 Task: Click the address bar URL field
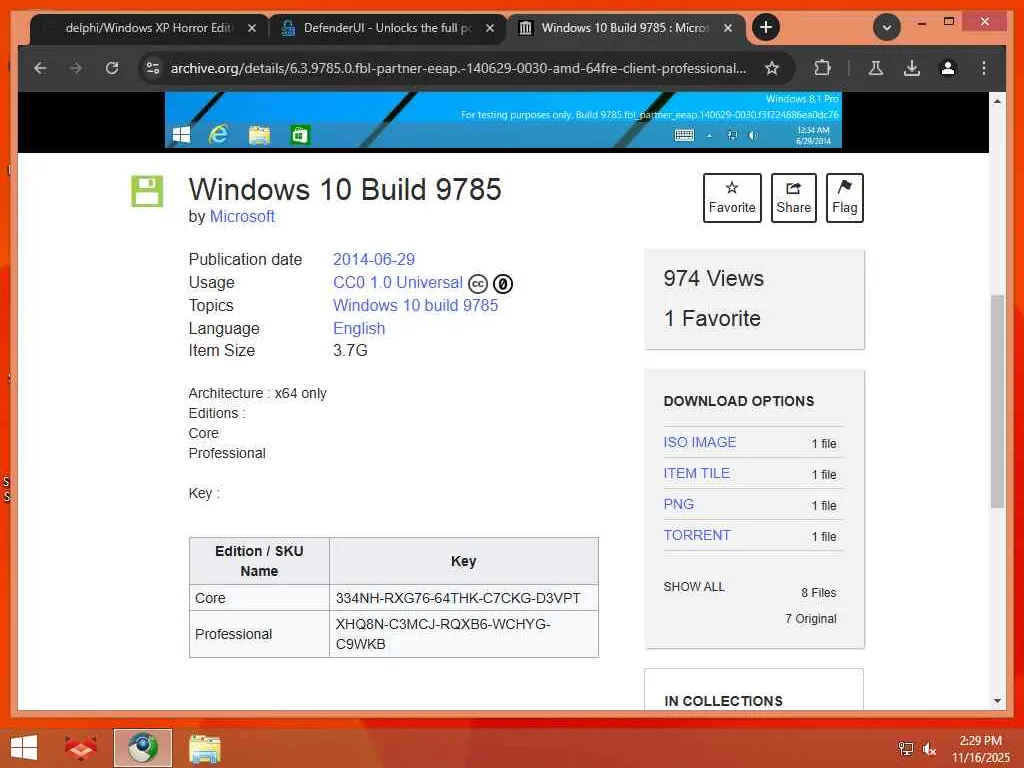pyautogui.click(x=458, y=68)
